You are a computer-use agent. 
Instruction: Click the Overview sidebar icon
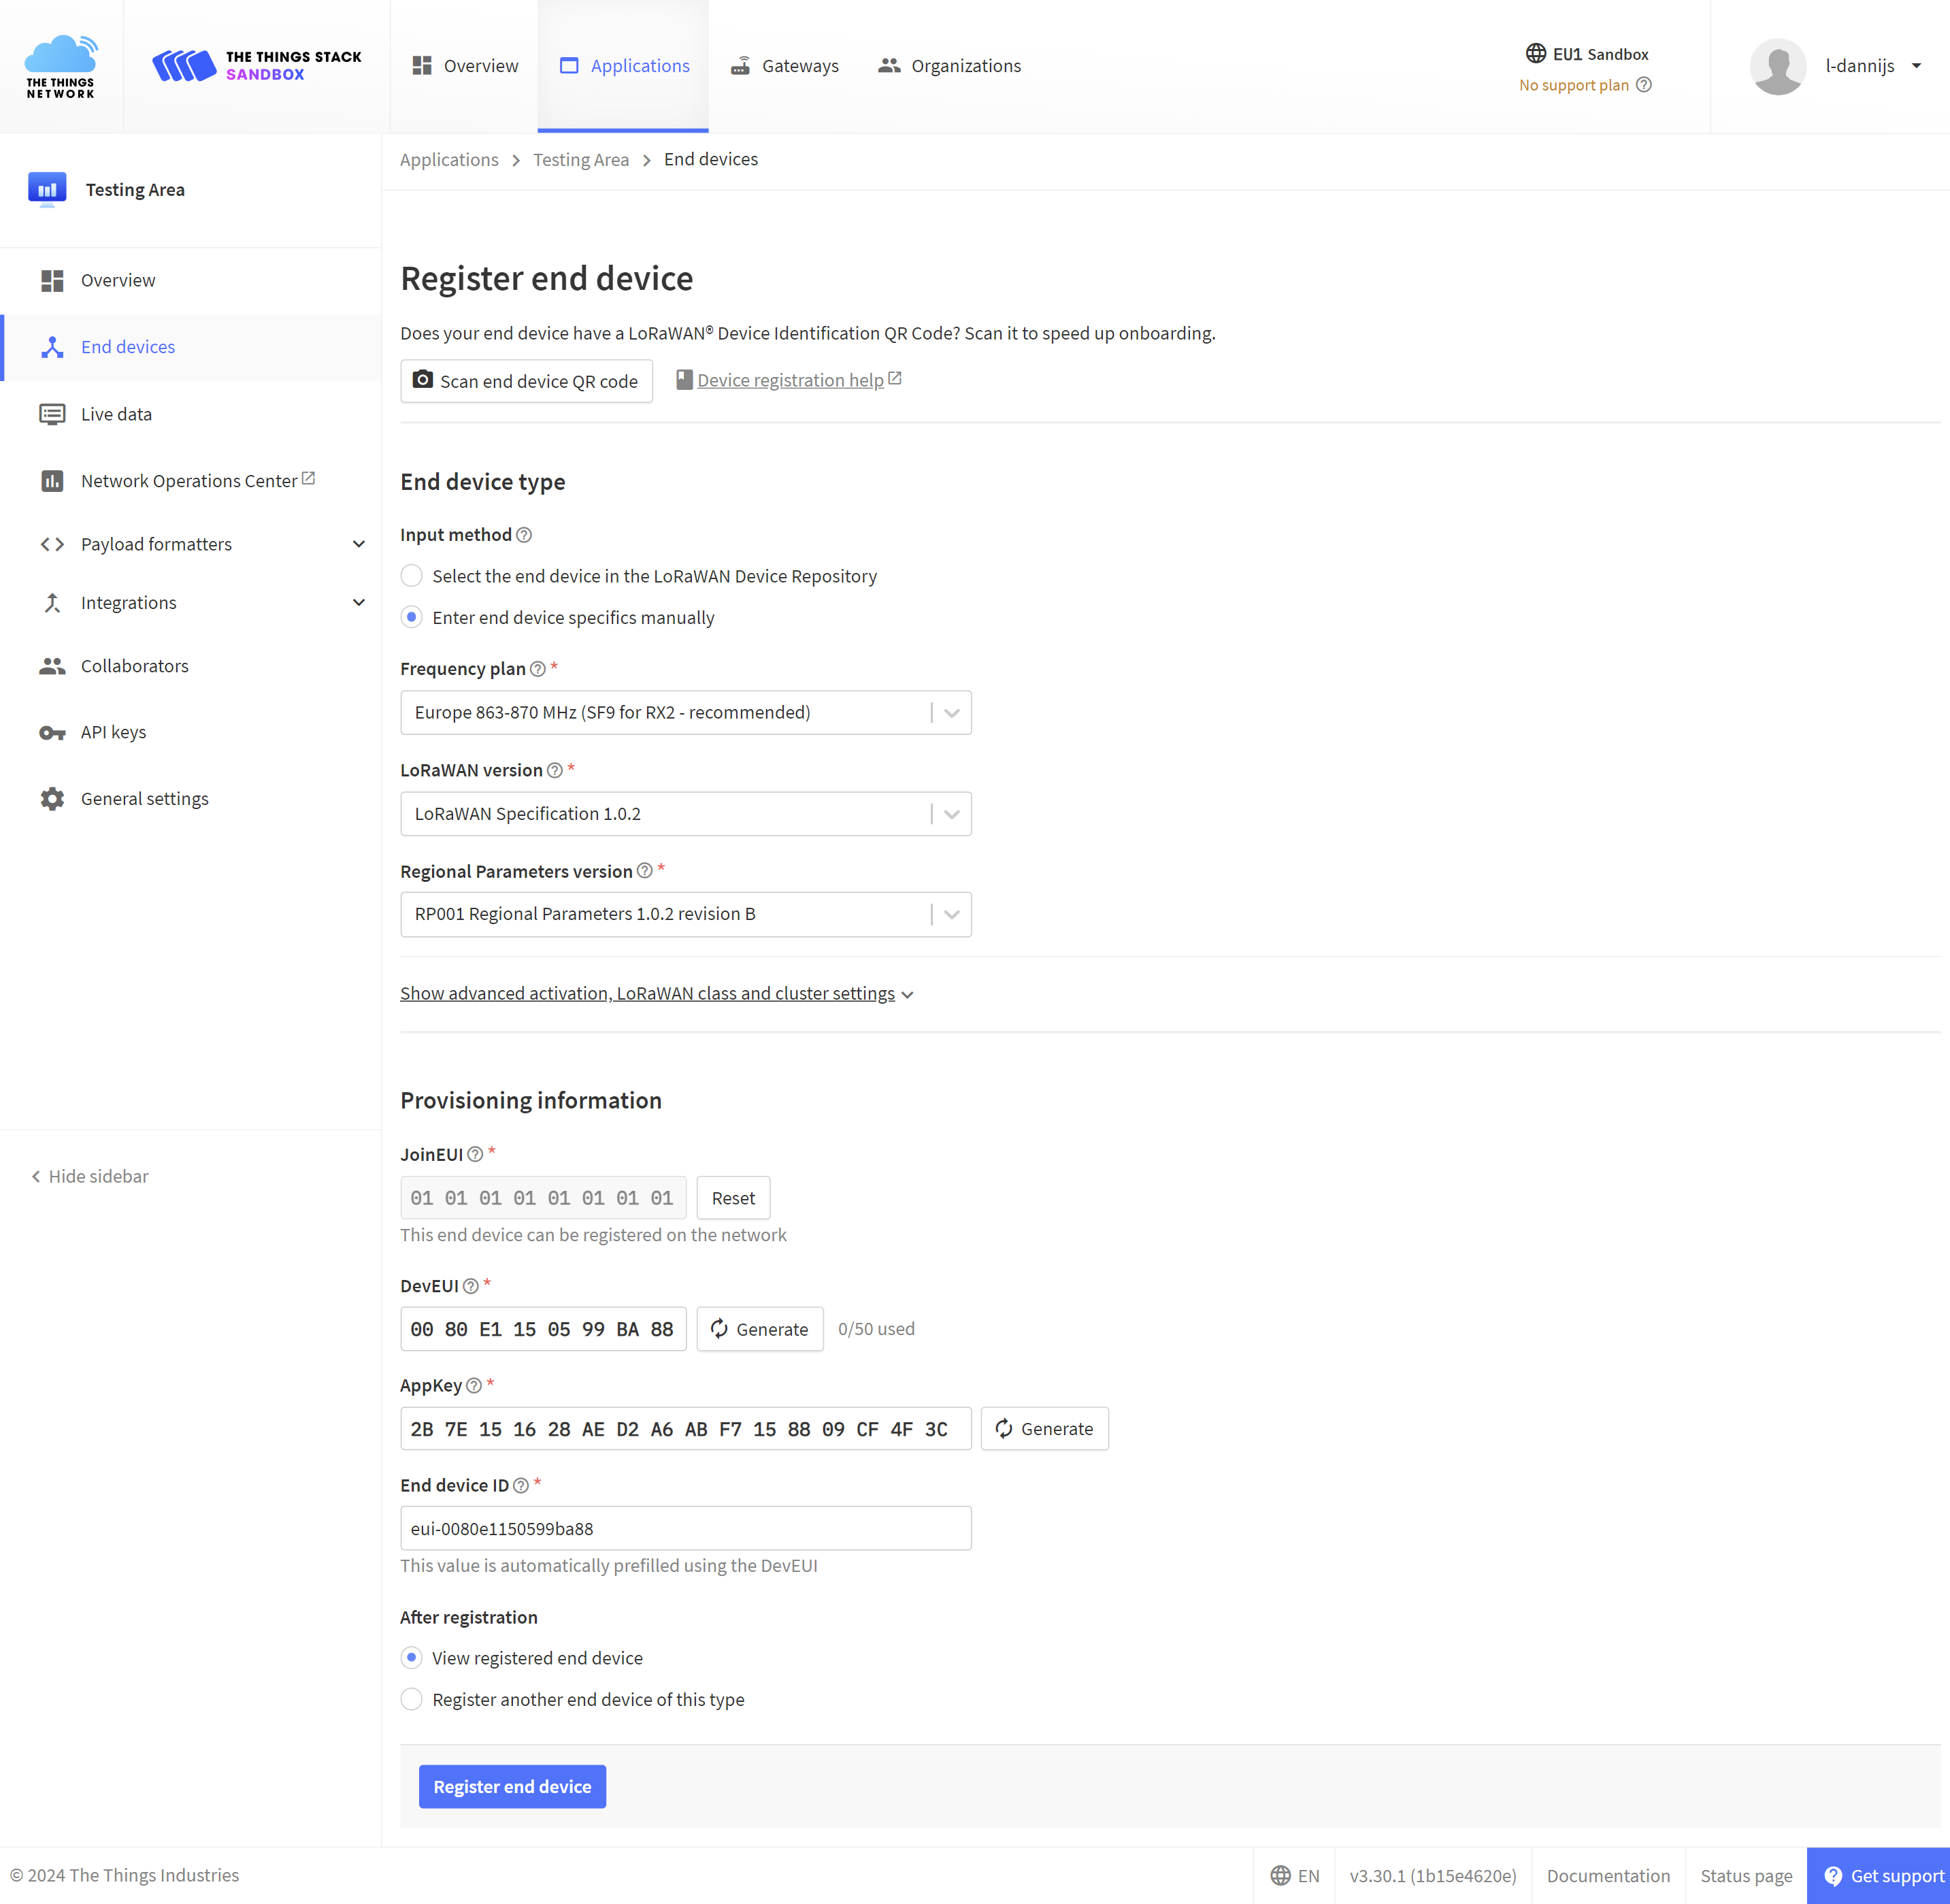tap(52, 279)
